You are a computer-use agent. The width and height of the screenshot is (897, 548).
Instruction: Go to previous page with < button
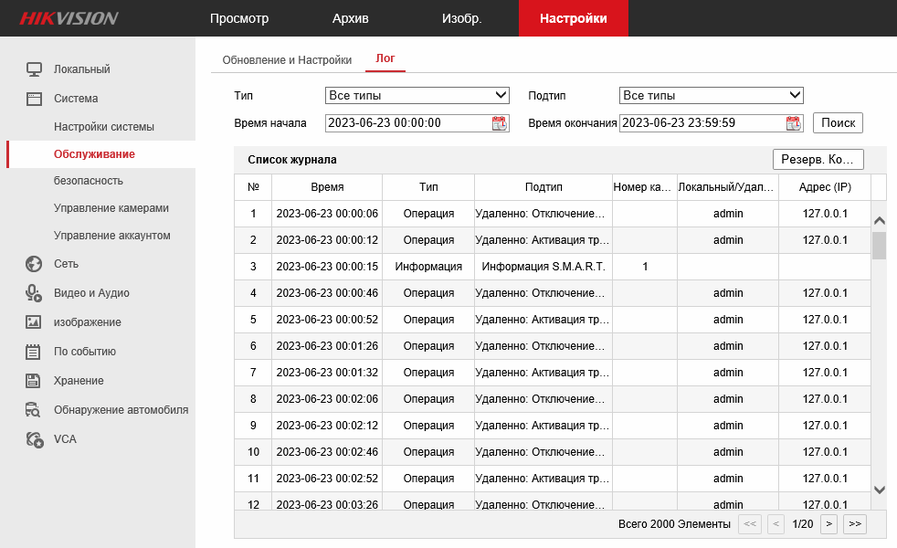pyautogui.click(x=776, y=524)
